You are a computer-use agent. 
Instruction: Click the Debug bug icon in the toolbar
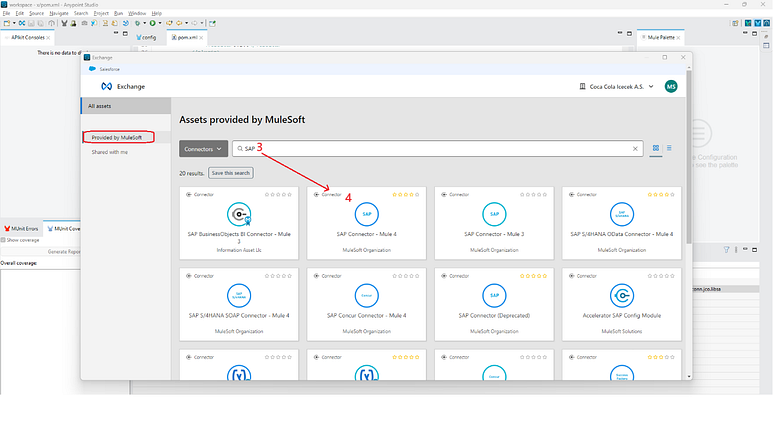[138, 23]
